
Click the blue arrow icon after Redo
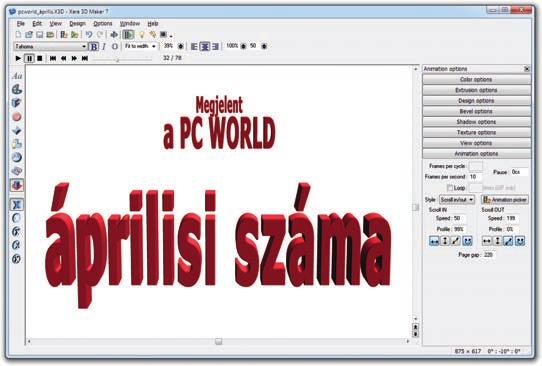coord(114,35)
